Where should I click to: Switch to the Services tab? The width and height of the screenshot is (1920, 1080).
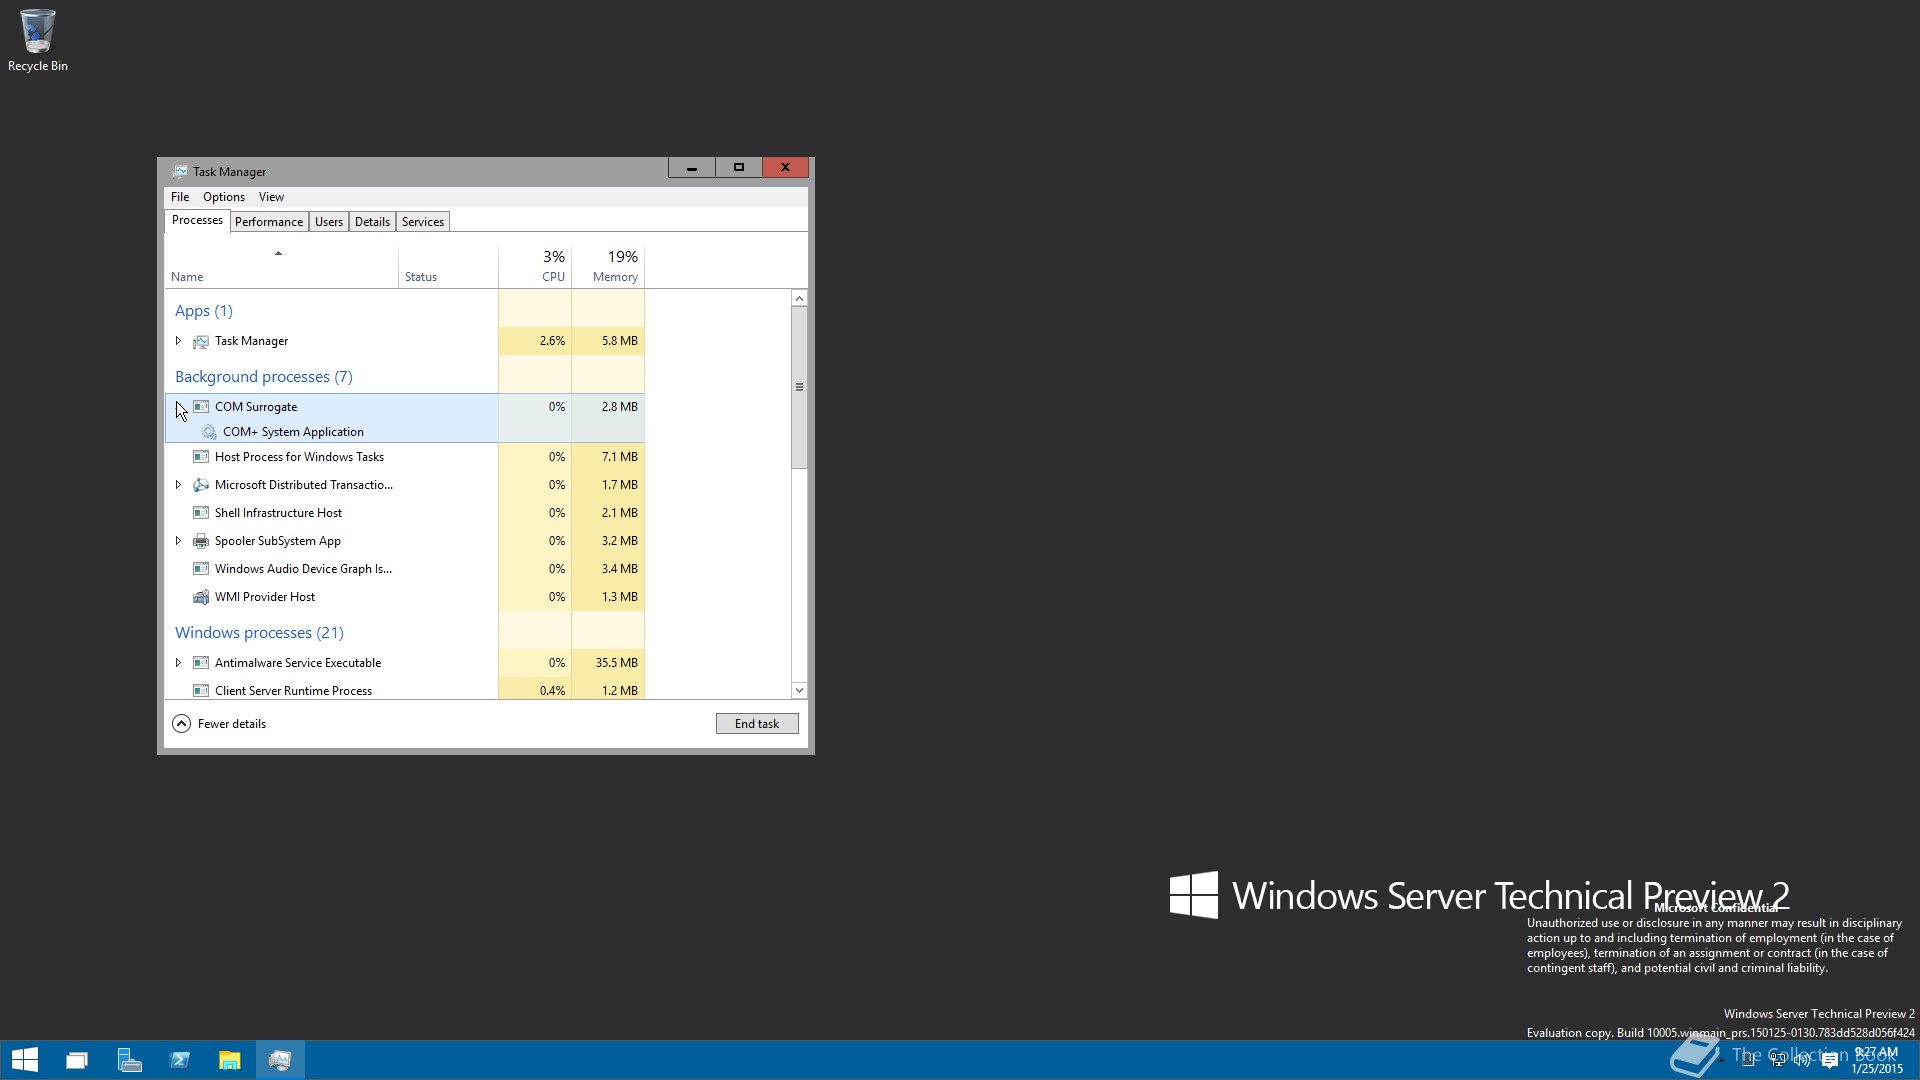click(423, 222)
